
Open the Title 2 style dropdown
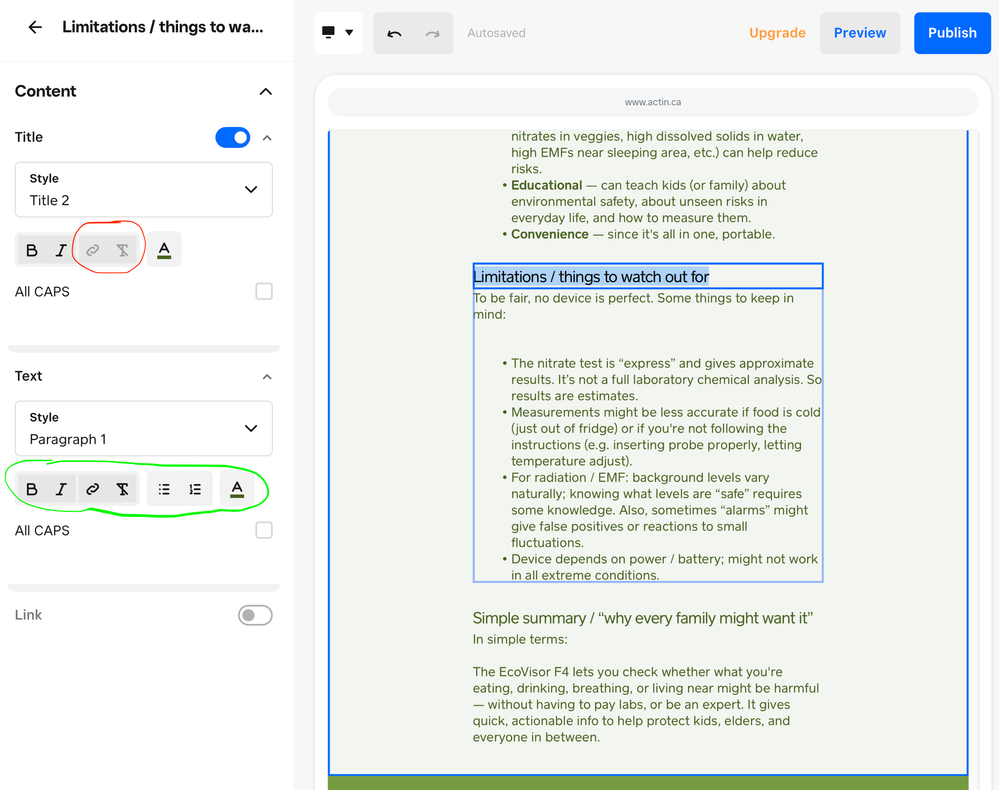[x=144, y=189]
